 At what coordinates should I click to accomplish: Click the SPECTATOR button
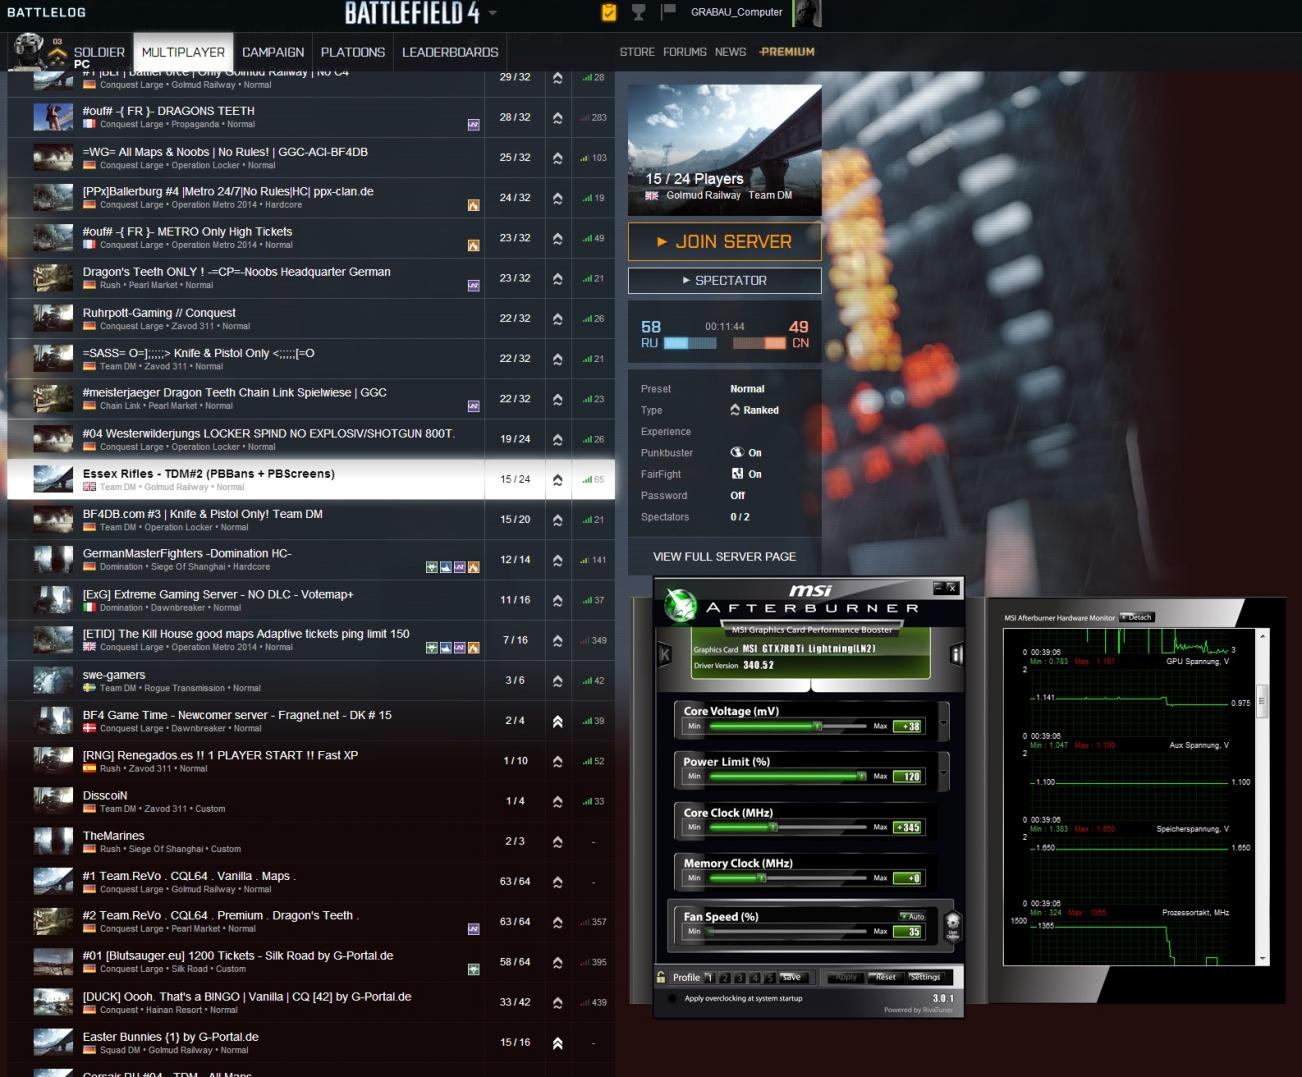coord(725,280)
